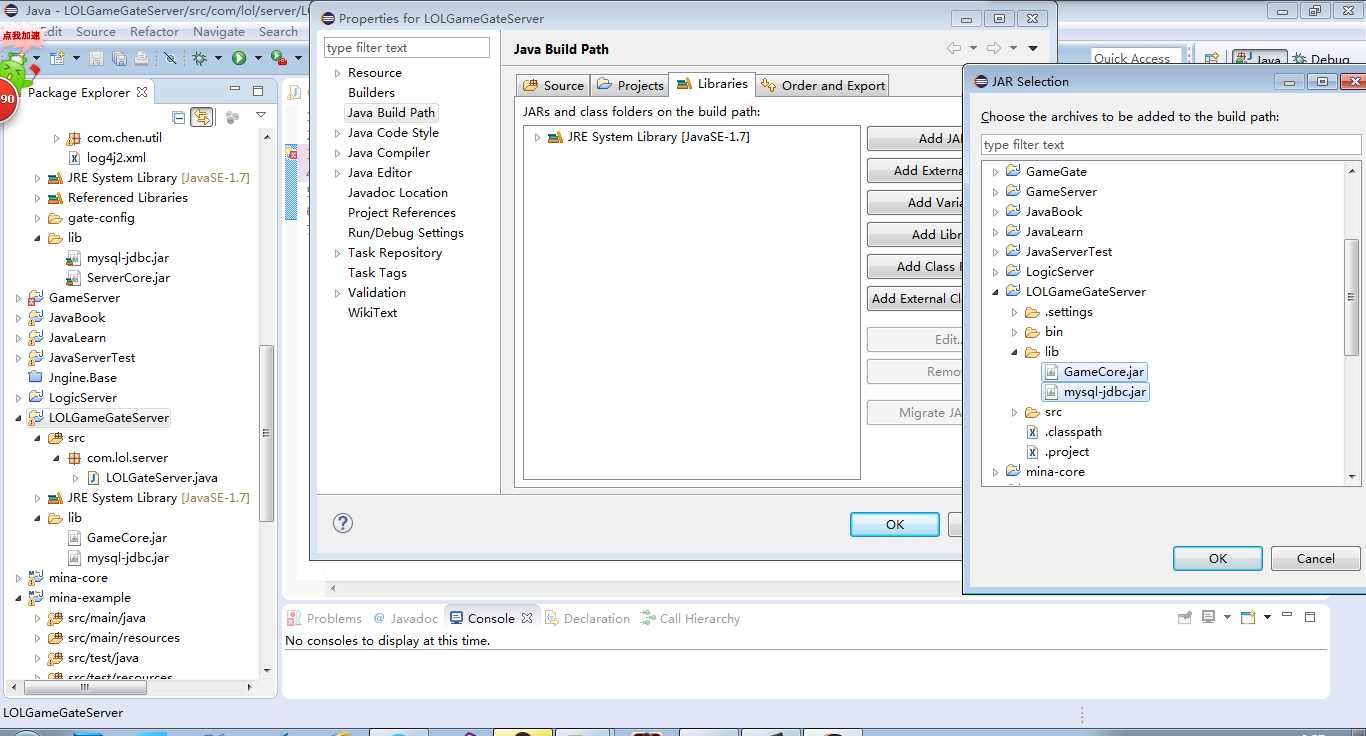Open the Debug icon dropdown arrow
This screenshot has height=736, width=1366.
click(216, 59)
